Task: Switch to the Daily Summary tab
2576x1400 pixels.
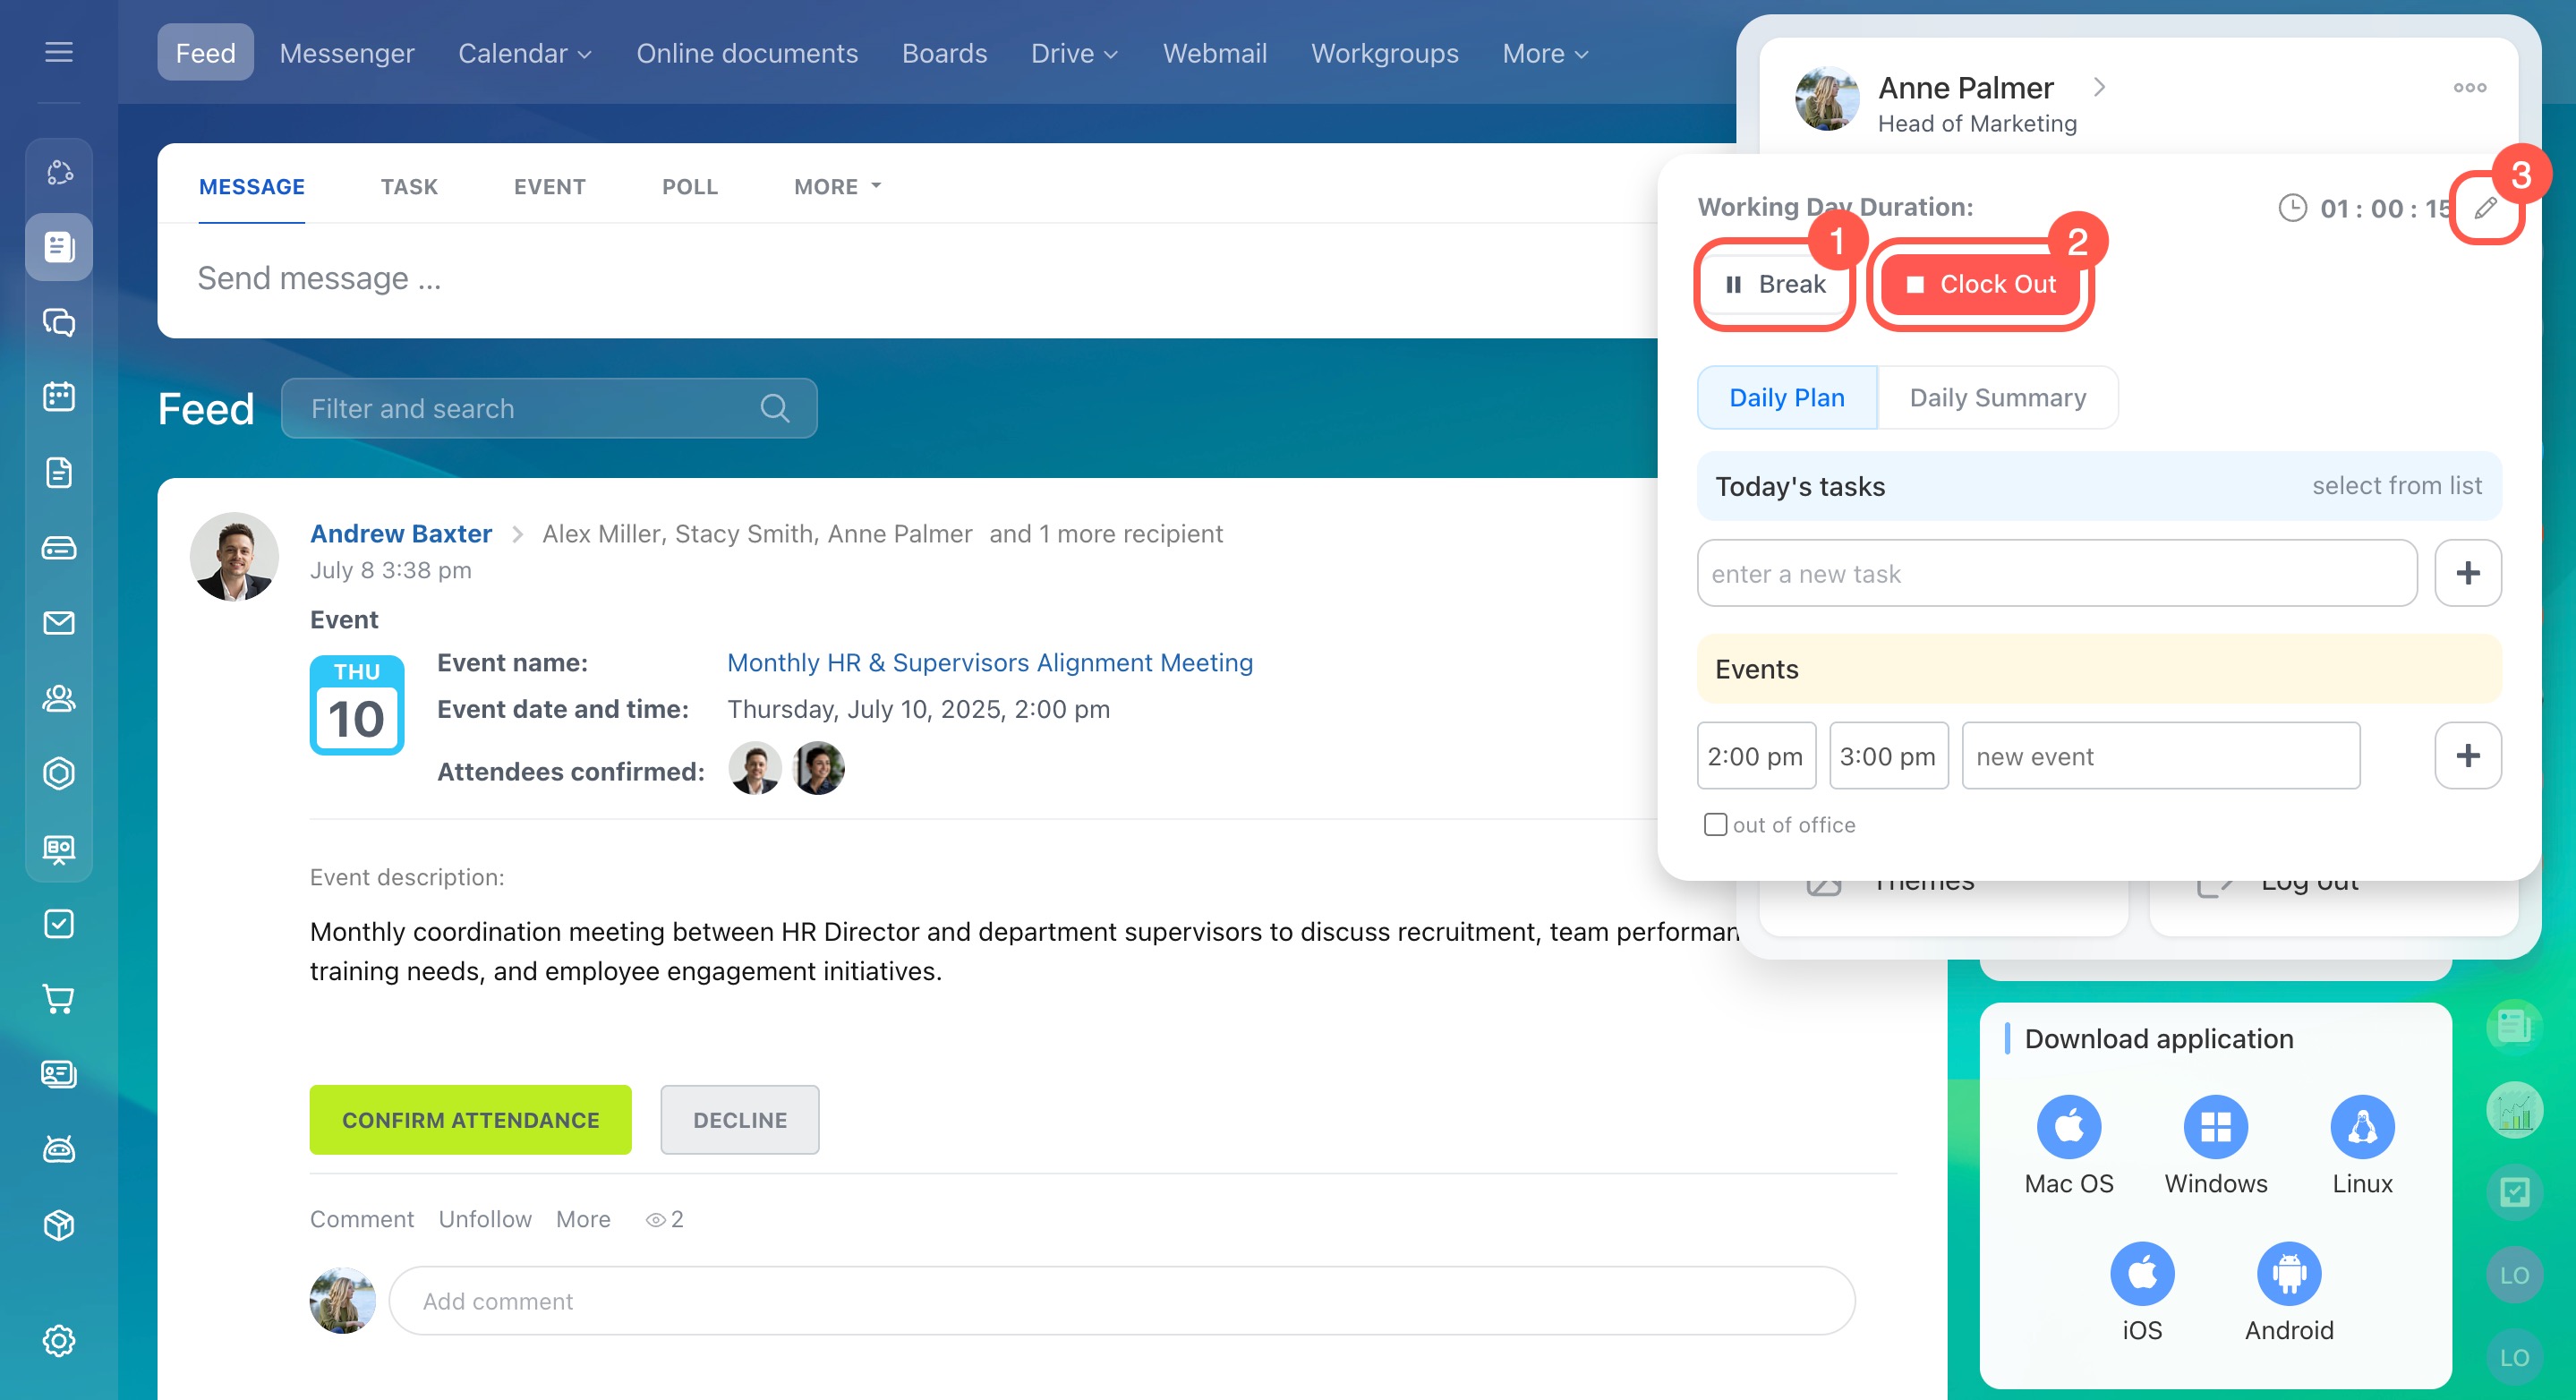Action: (1997, 398)
